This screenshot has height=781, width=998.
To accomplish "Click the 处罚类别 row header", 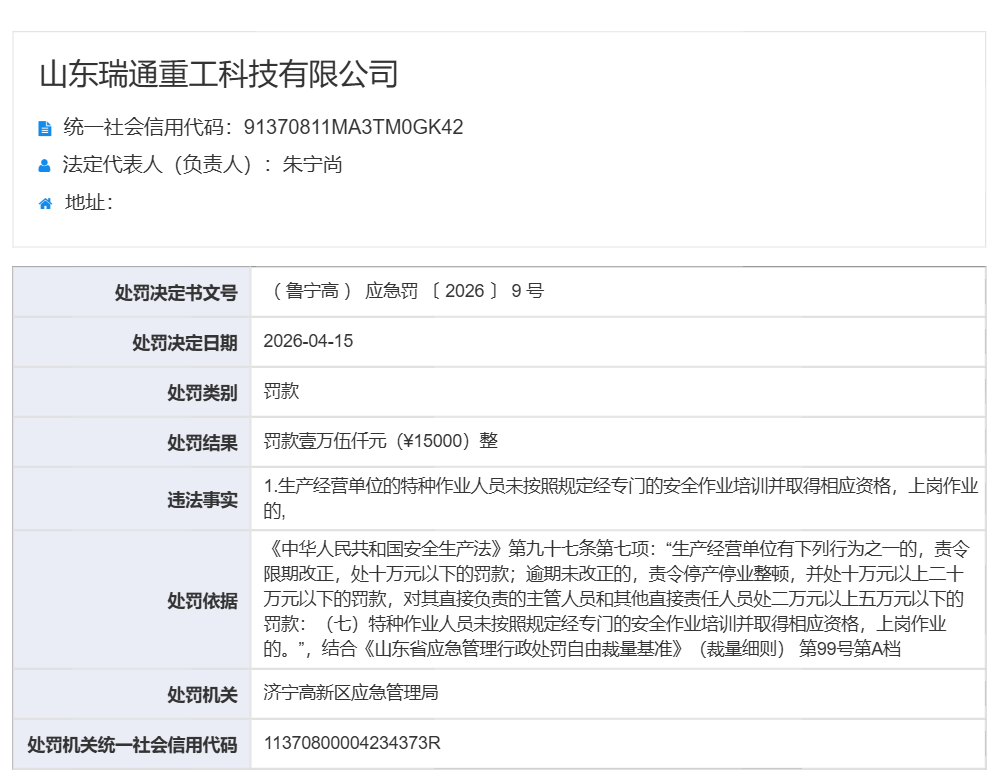I will pos(202,393).
